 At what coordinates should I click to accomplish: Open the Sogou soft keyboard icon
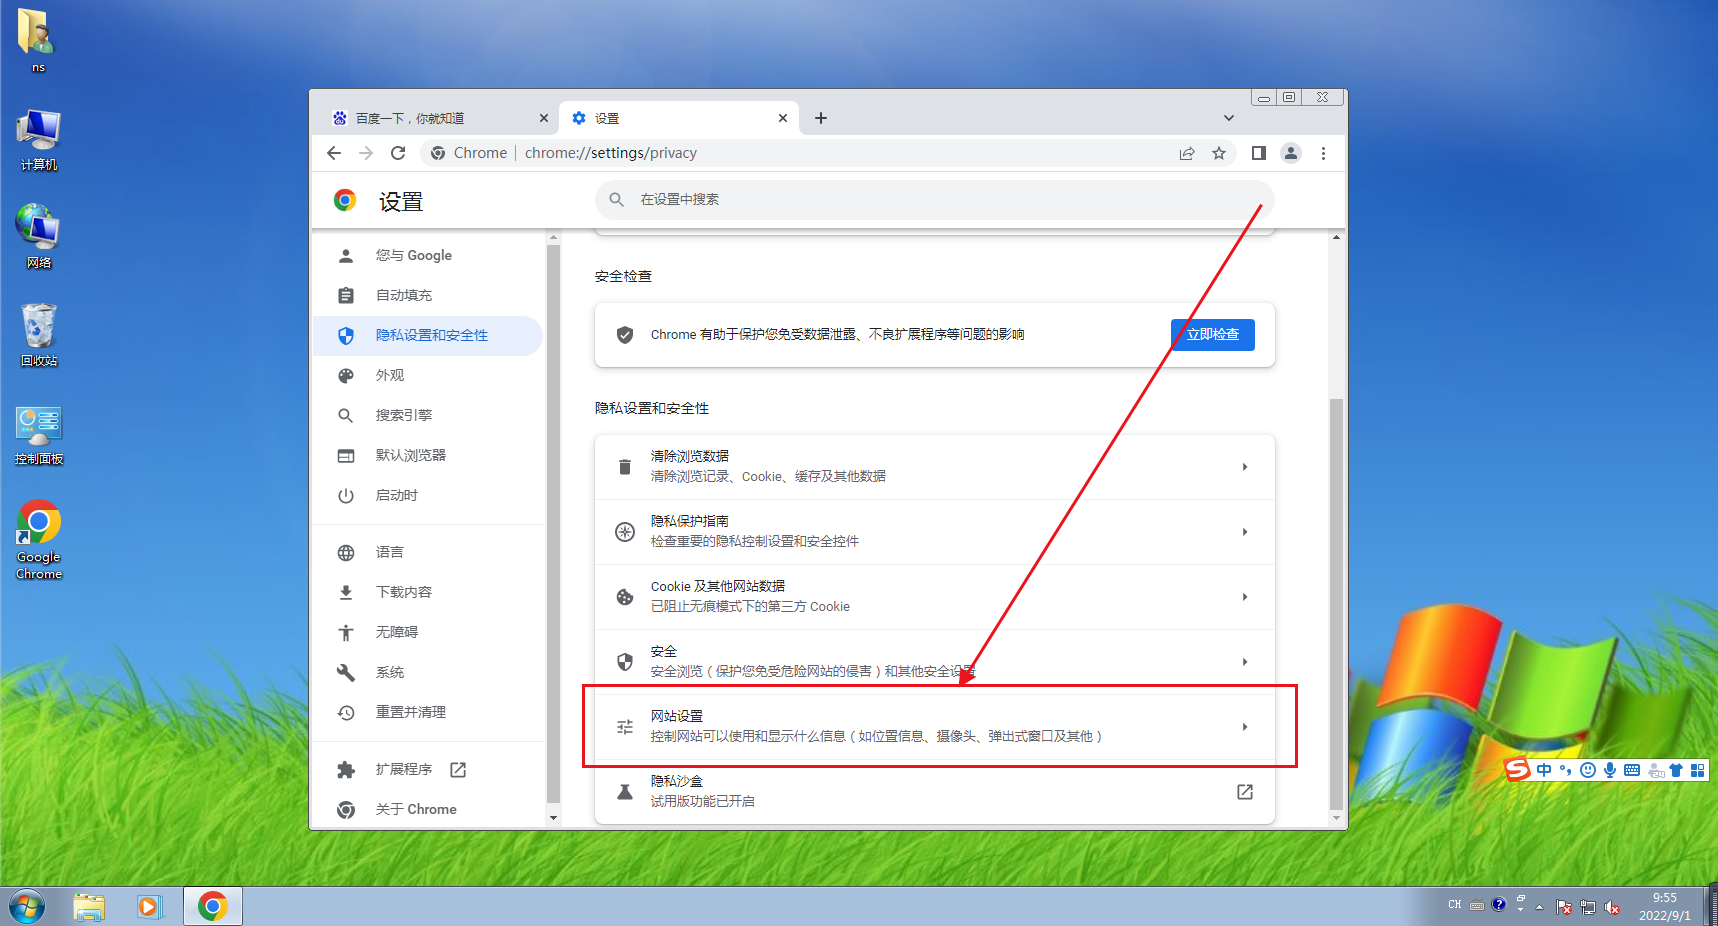click(1631, 769)
